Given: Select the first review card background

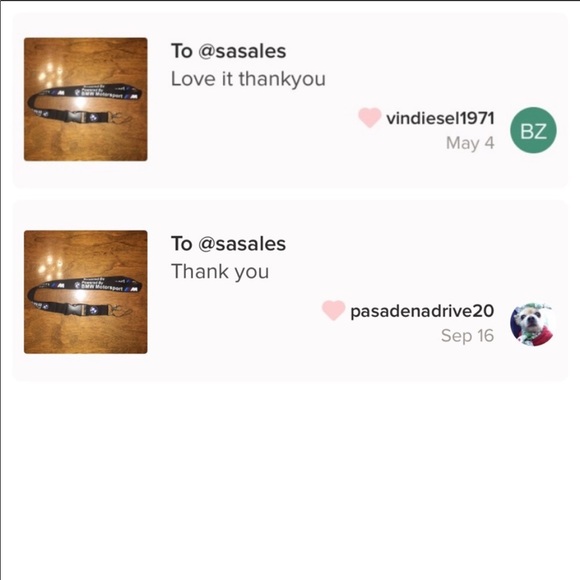Looking at the screenshot, I should 290,100.
